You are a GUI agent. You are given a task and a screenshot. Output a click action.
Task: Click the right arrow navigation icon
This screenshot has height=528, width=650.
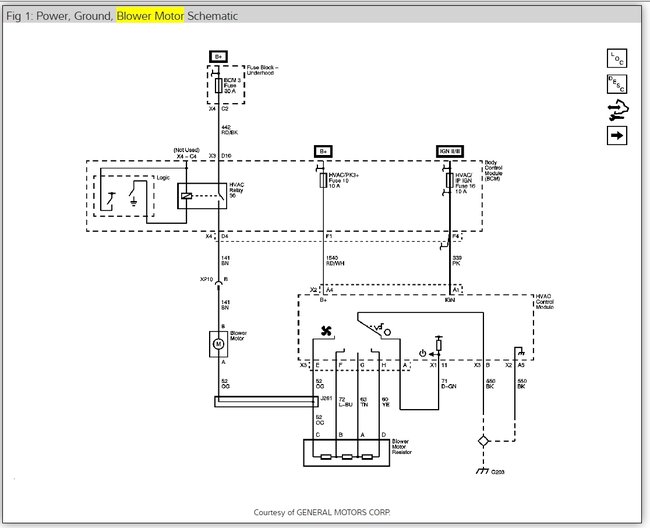617,136
